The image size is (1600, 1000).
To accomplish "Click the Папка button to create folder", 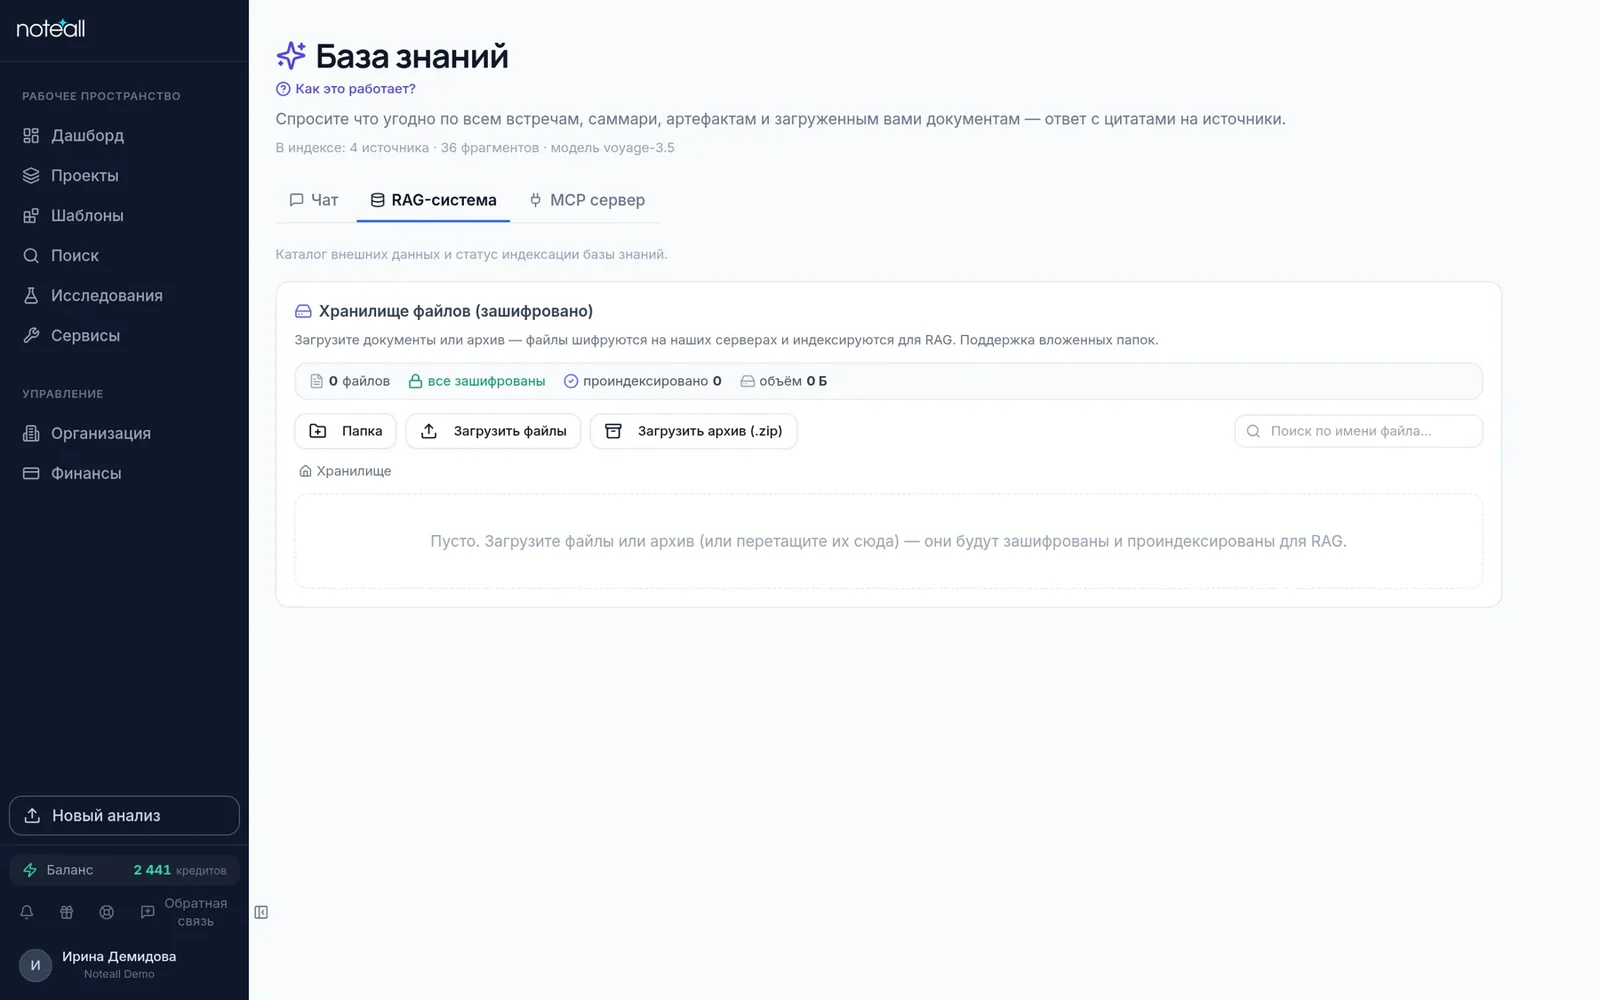I will click(345, 431).
